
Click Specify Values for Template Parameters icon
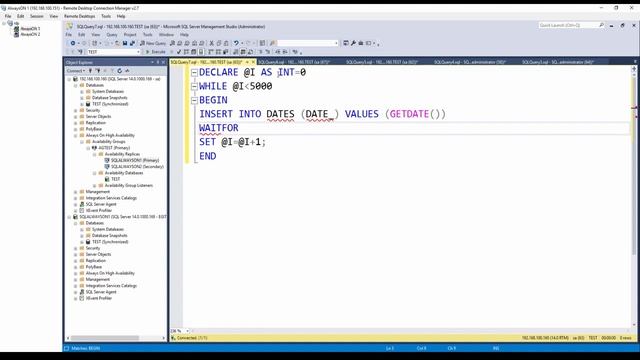295,52
